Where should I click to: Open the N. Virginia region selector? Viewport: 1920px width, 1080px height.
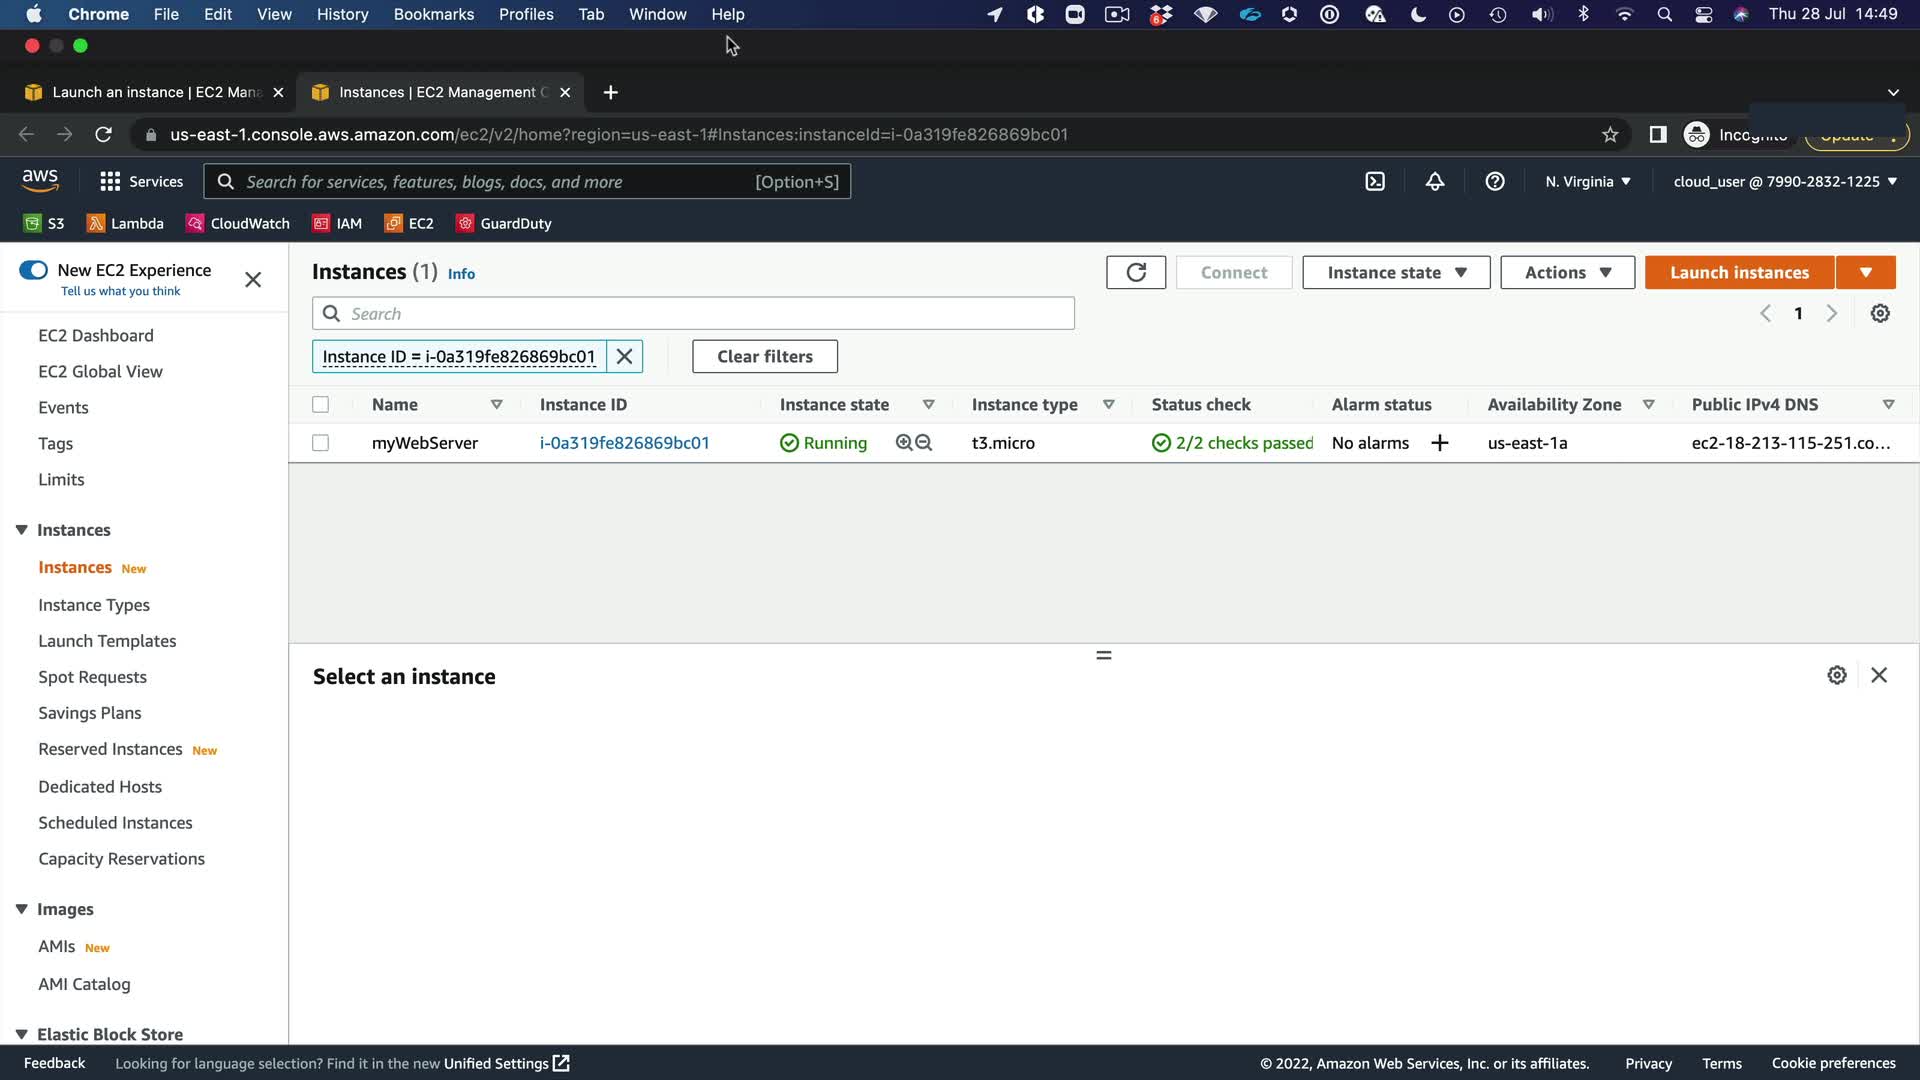click(1587, 181)
